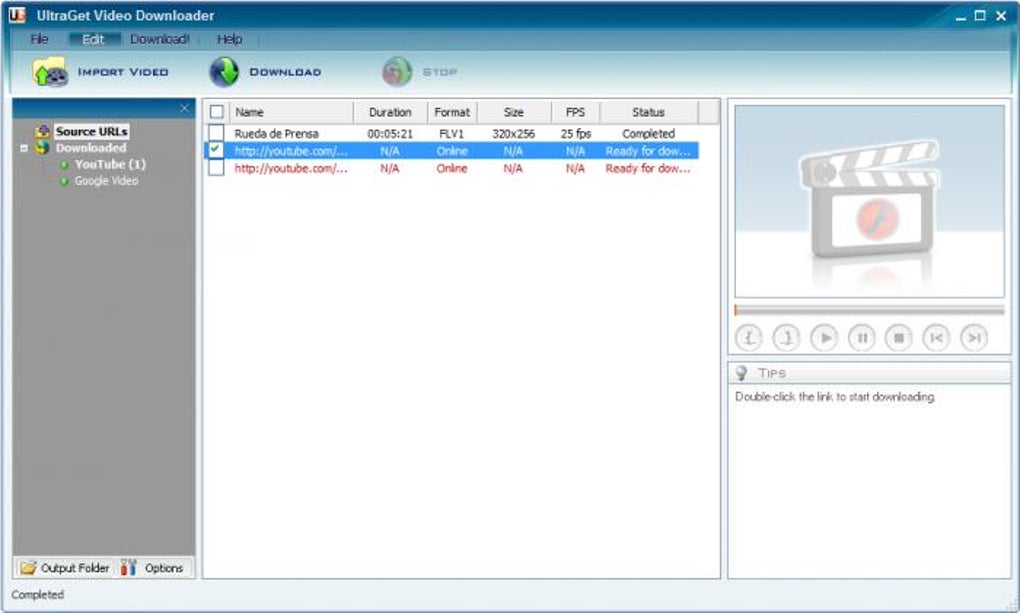Sort by the Format column header
The image size is (1020, 613).
(x=452, y=112)
